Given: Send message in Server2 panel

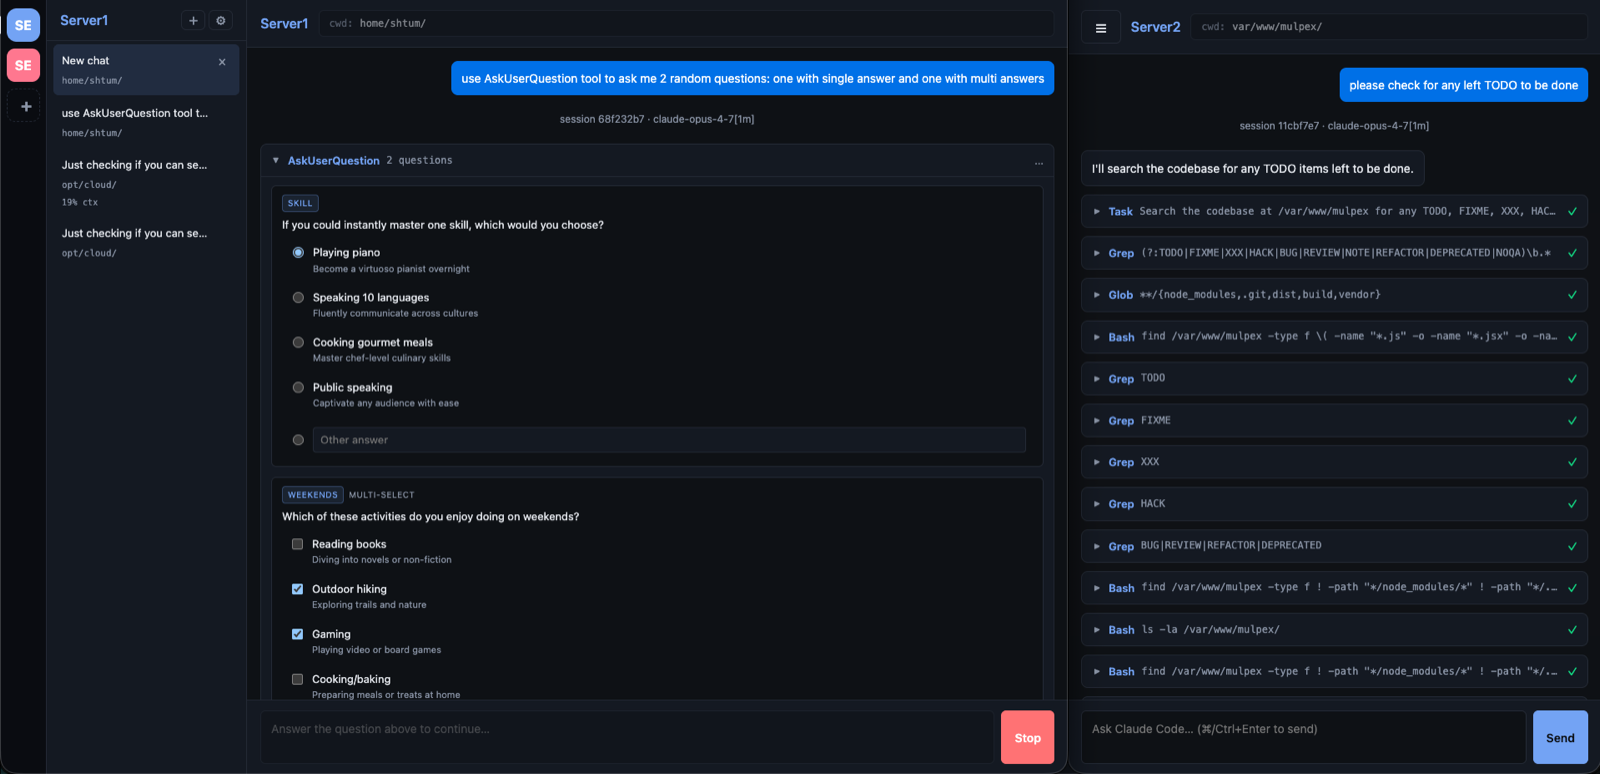Looking at the screenshot, I should (x=1560, y=738).
